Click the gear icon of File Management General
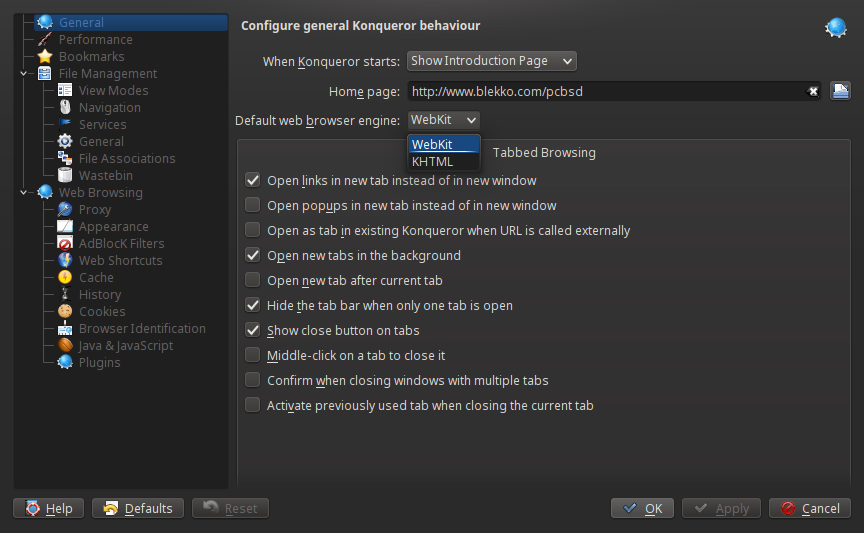The width and height of the screenshot is (864, 533). coord(65,142)
